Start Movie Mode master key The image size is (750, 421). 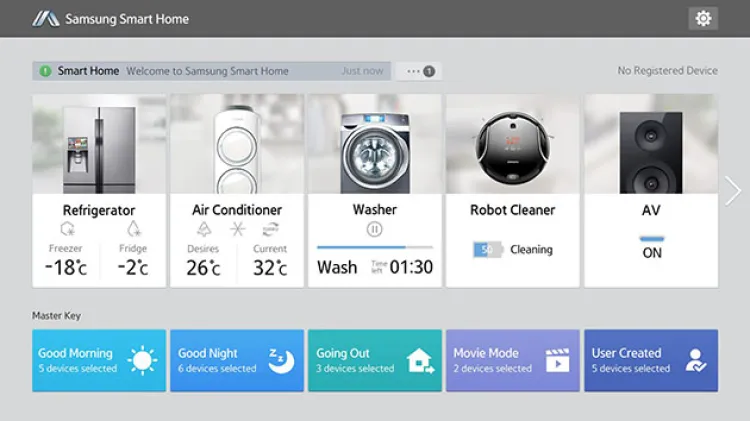(x=512, y=360)
